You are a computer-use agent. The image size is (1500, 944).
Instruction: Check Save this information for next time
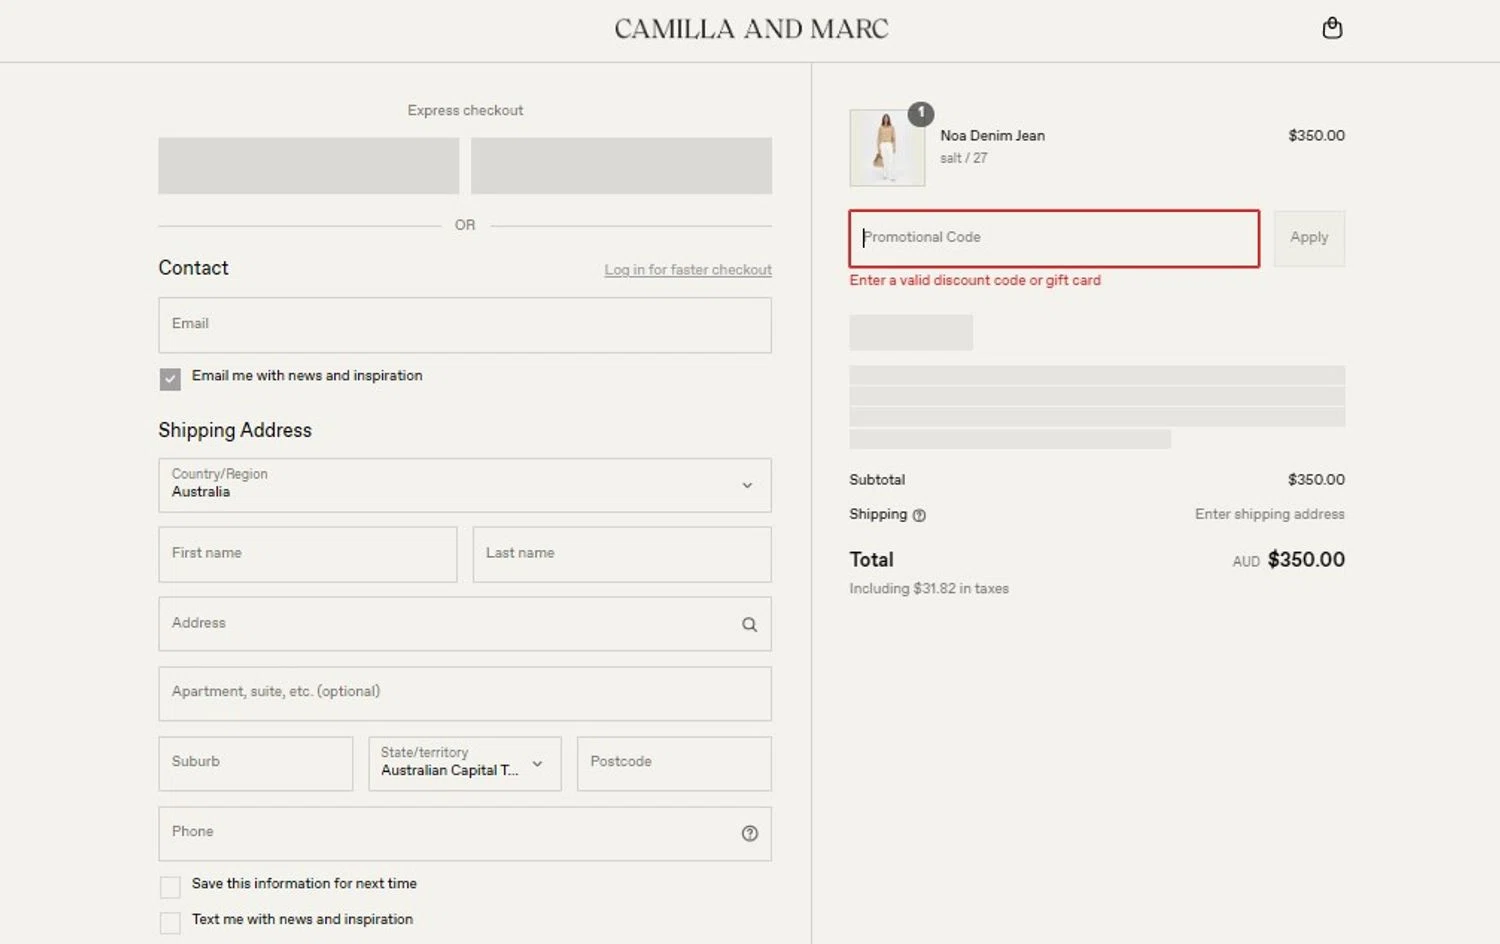pos(170,887)
